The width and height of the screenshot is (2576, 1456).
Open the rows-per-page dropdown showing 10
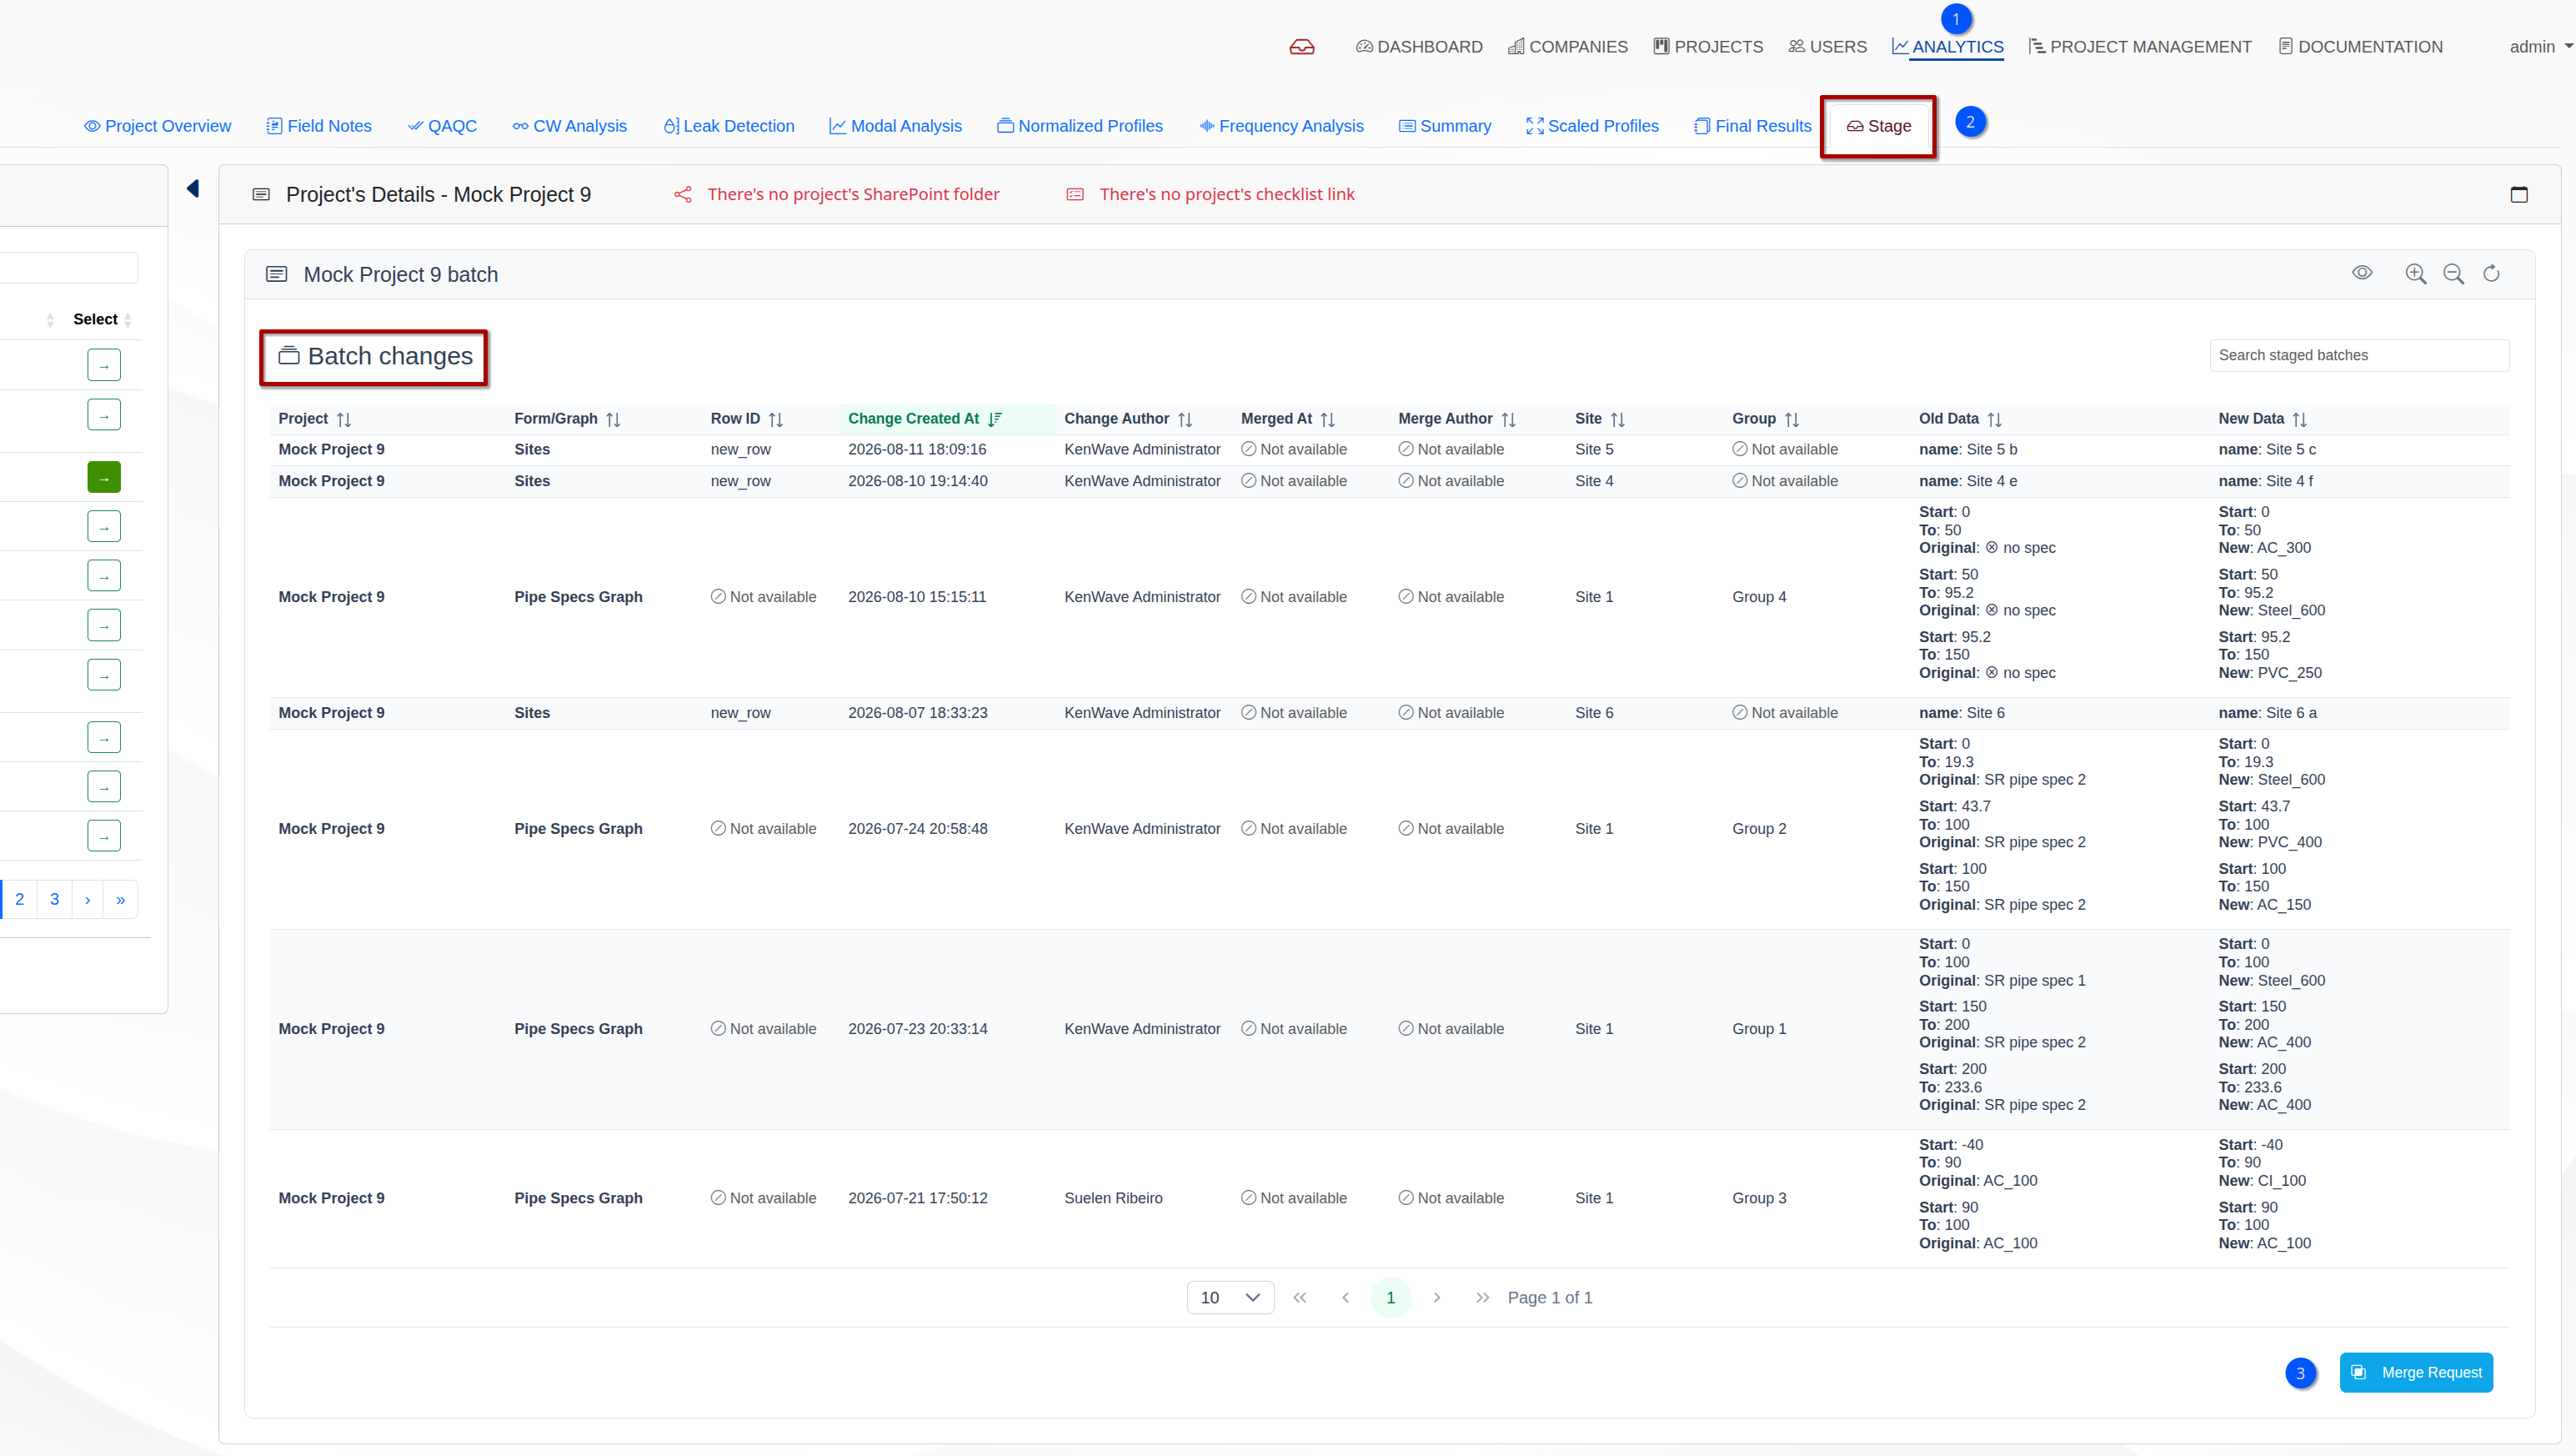coord(1230,1298)
